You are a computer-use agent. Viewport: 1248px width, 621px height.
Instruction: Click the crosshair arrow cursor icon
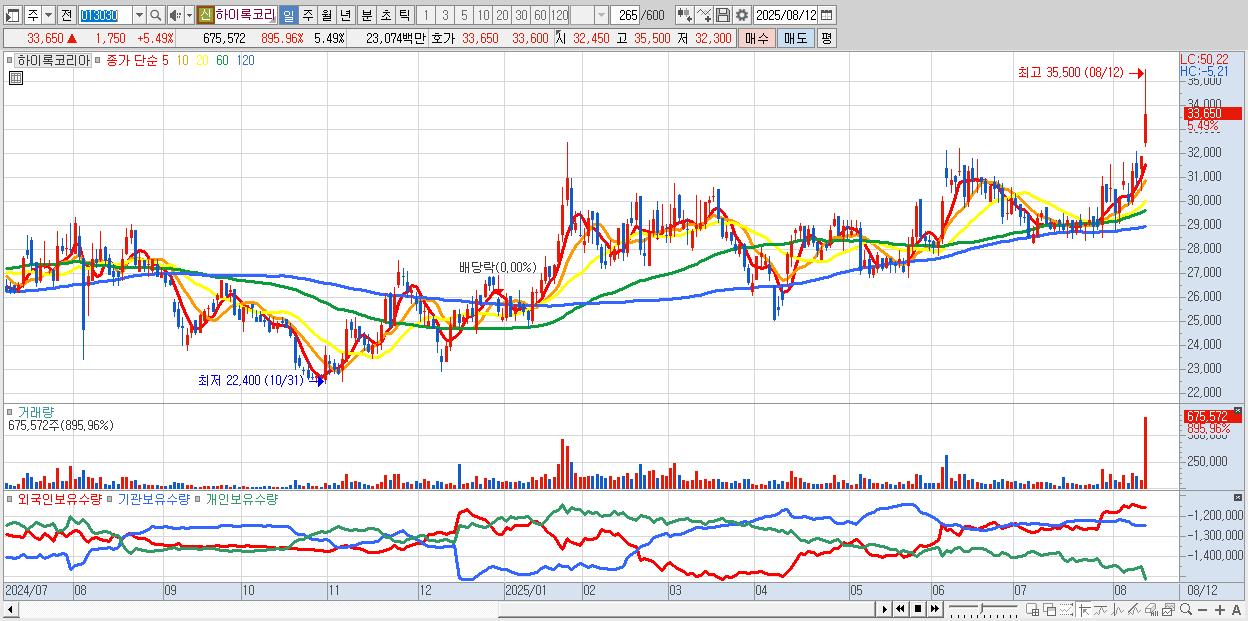tap(1084, 610)
